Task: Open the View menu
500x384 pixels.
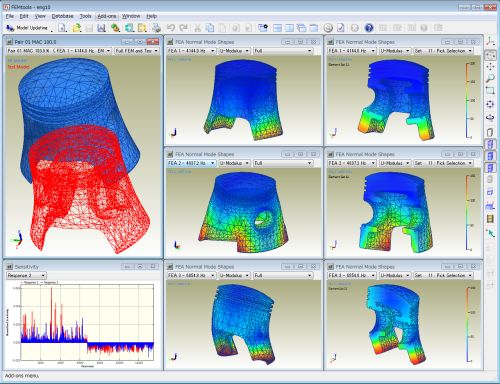Action: tap(40, 16)
